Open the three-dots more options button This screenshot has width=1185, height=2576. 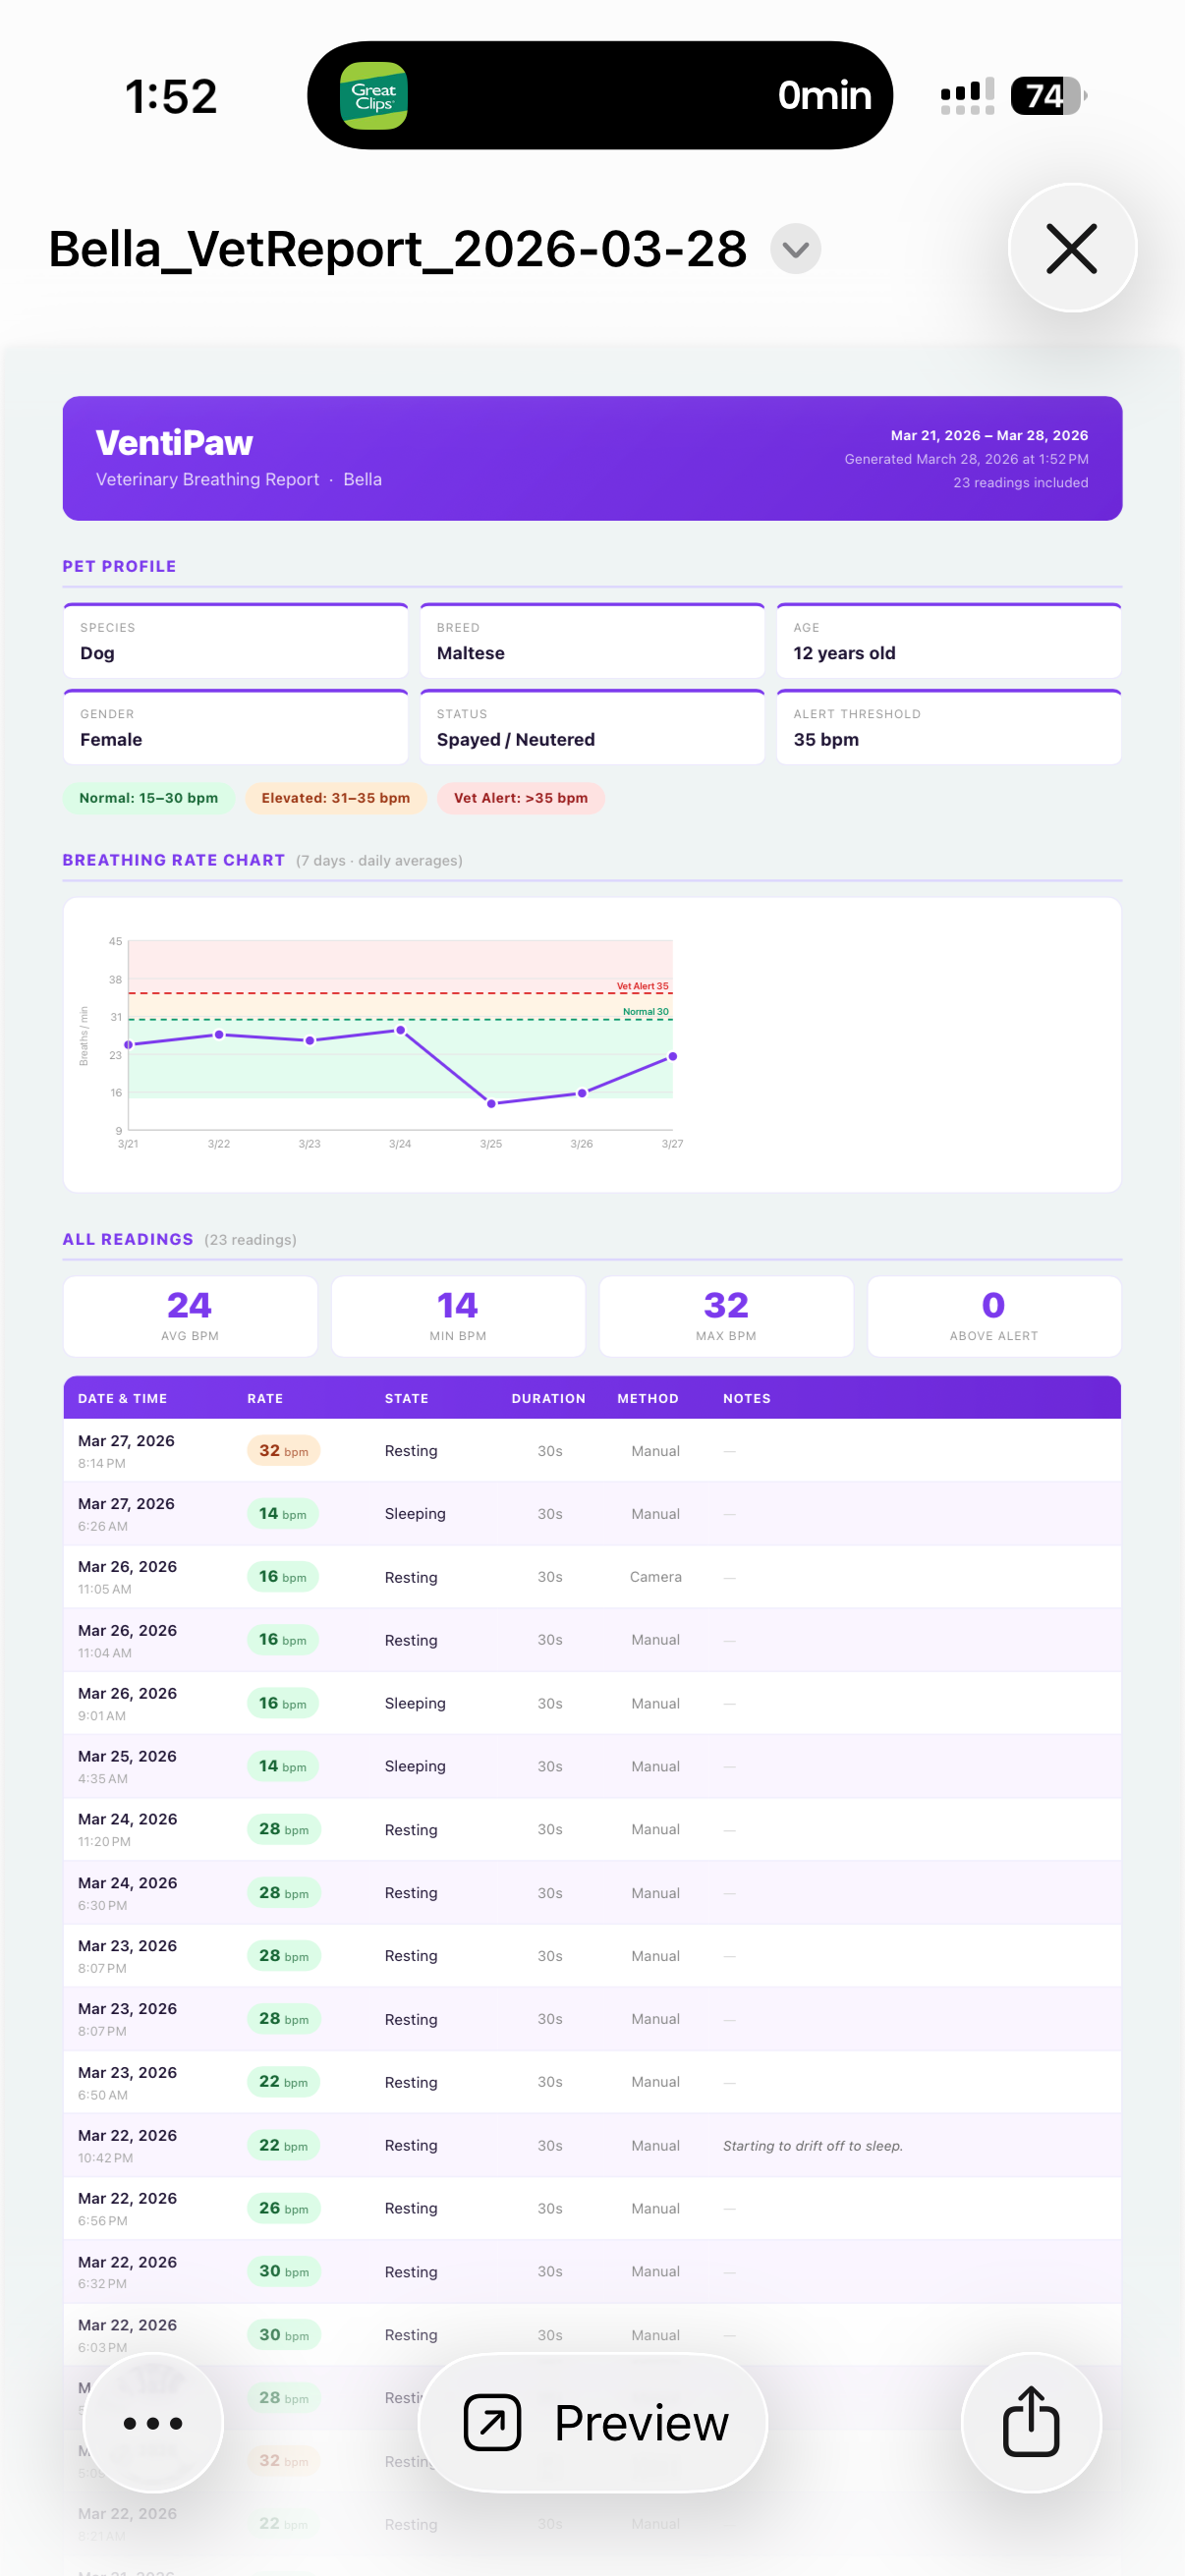(153, 2422)
